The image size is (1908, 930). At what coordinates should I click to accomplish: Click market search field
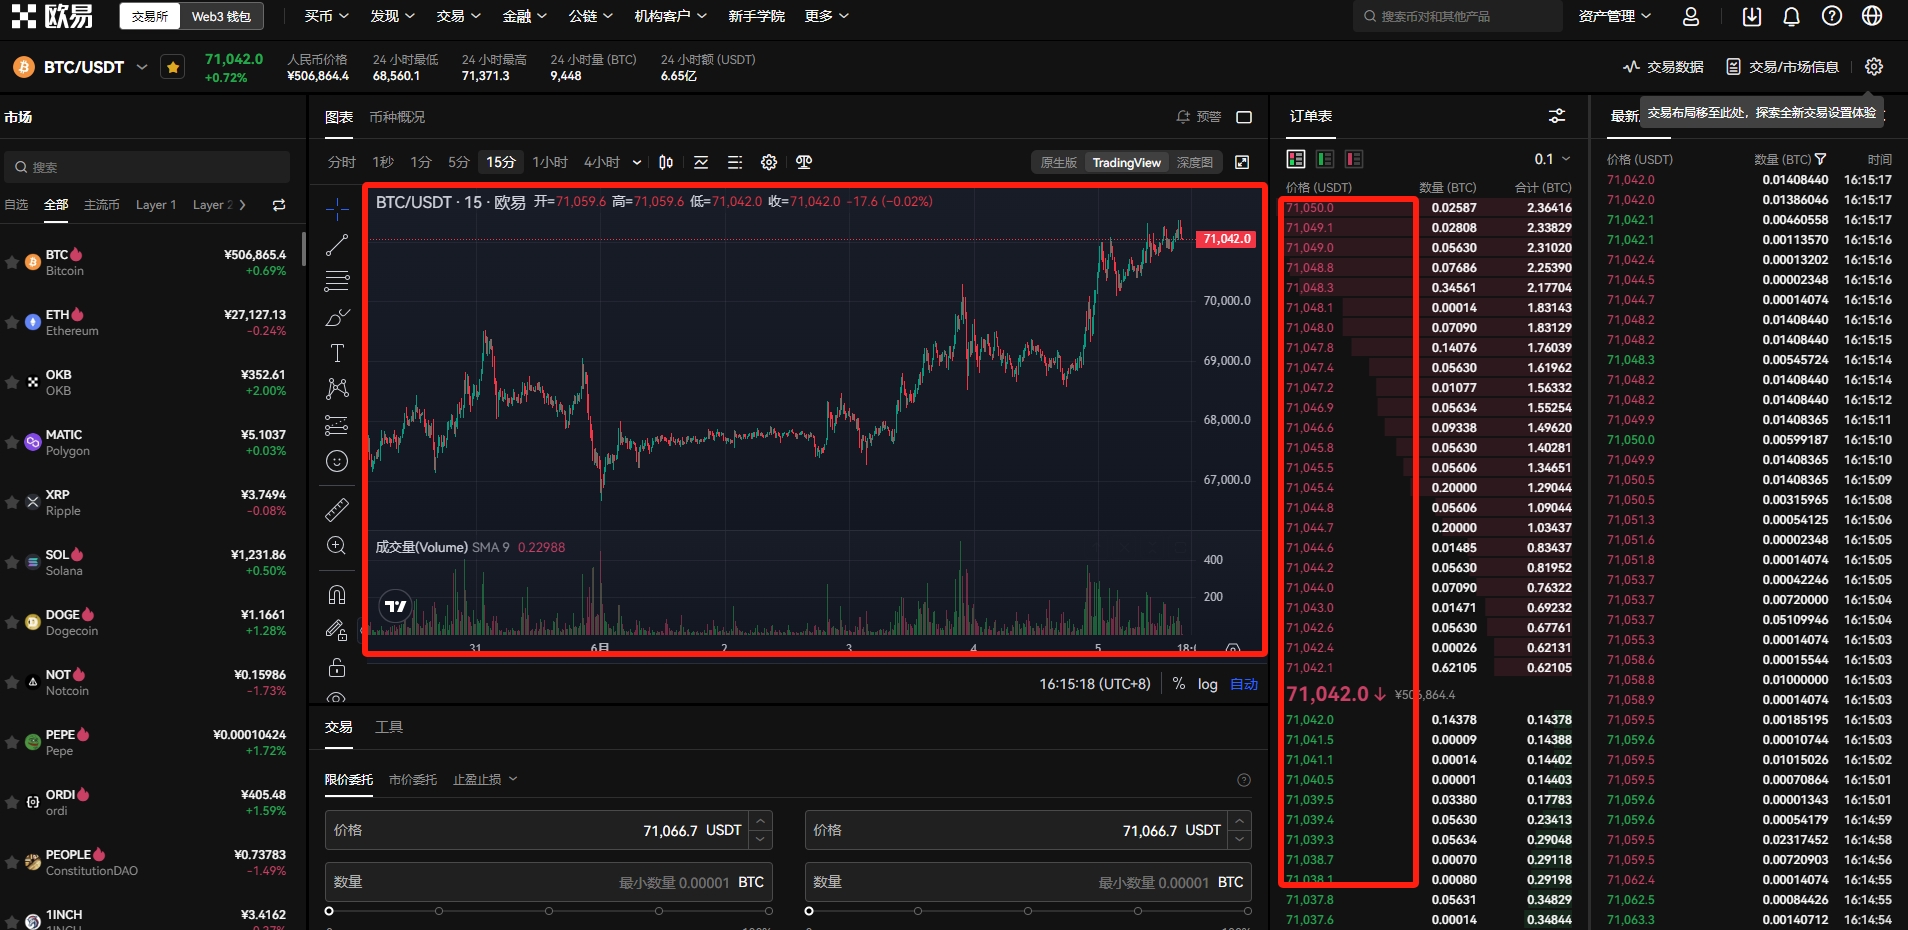tap(147, 167)
